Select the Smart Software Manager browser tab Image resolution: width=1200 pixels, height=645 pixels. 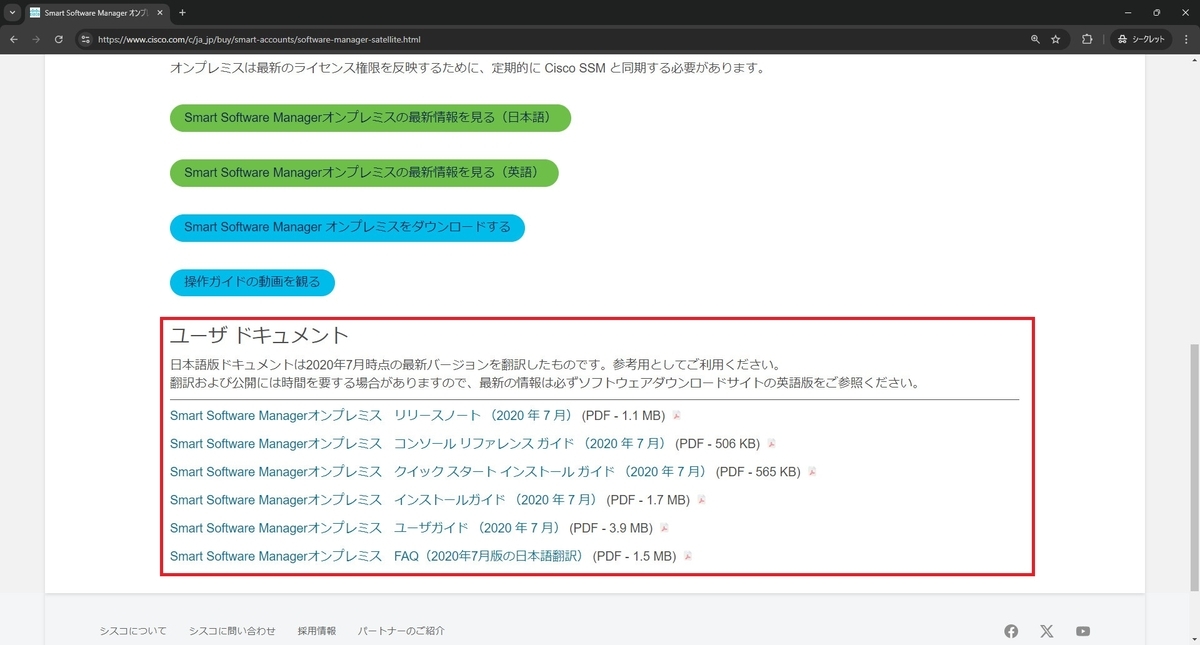90,13
